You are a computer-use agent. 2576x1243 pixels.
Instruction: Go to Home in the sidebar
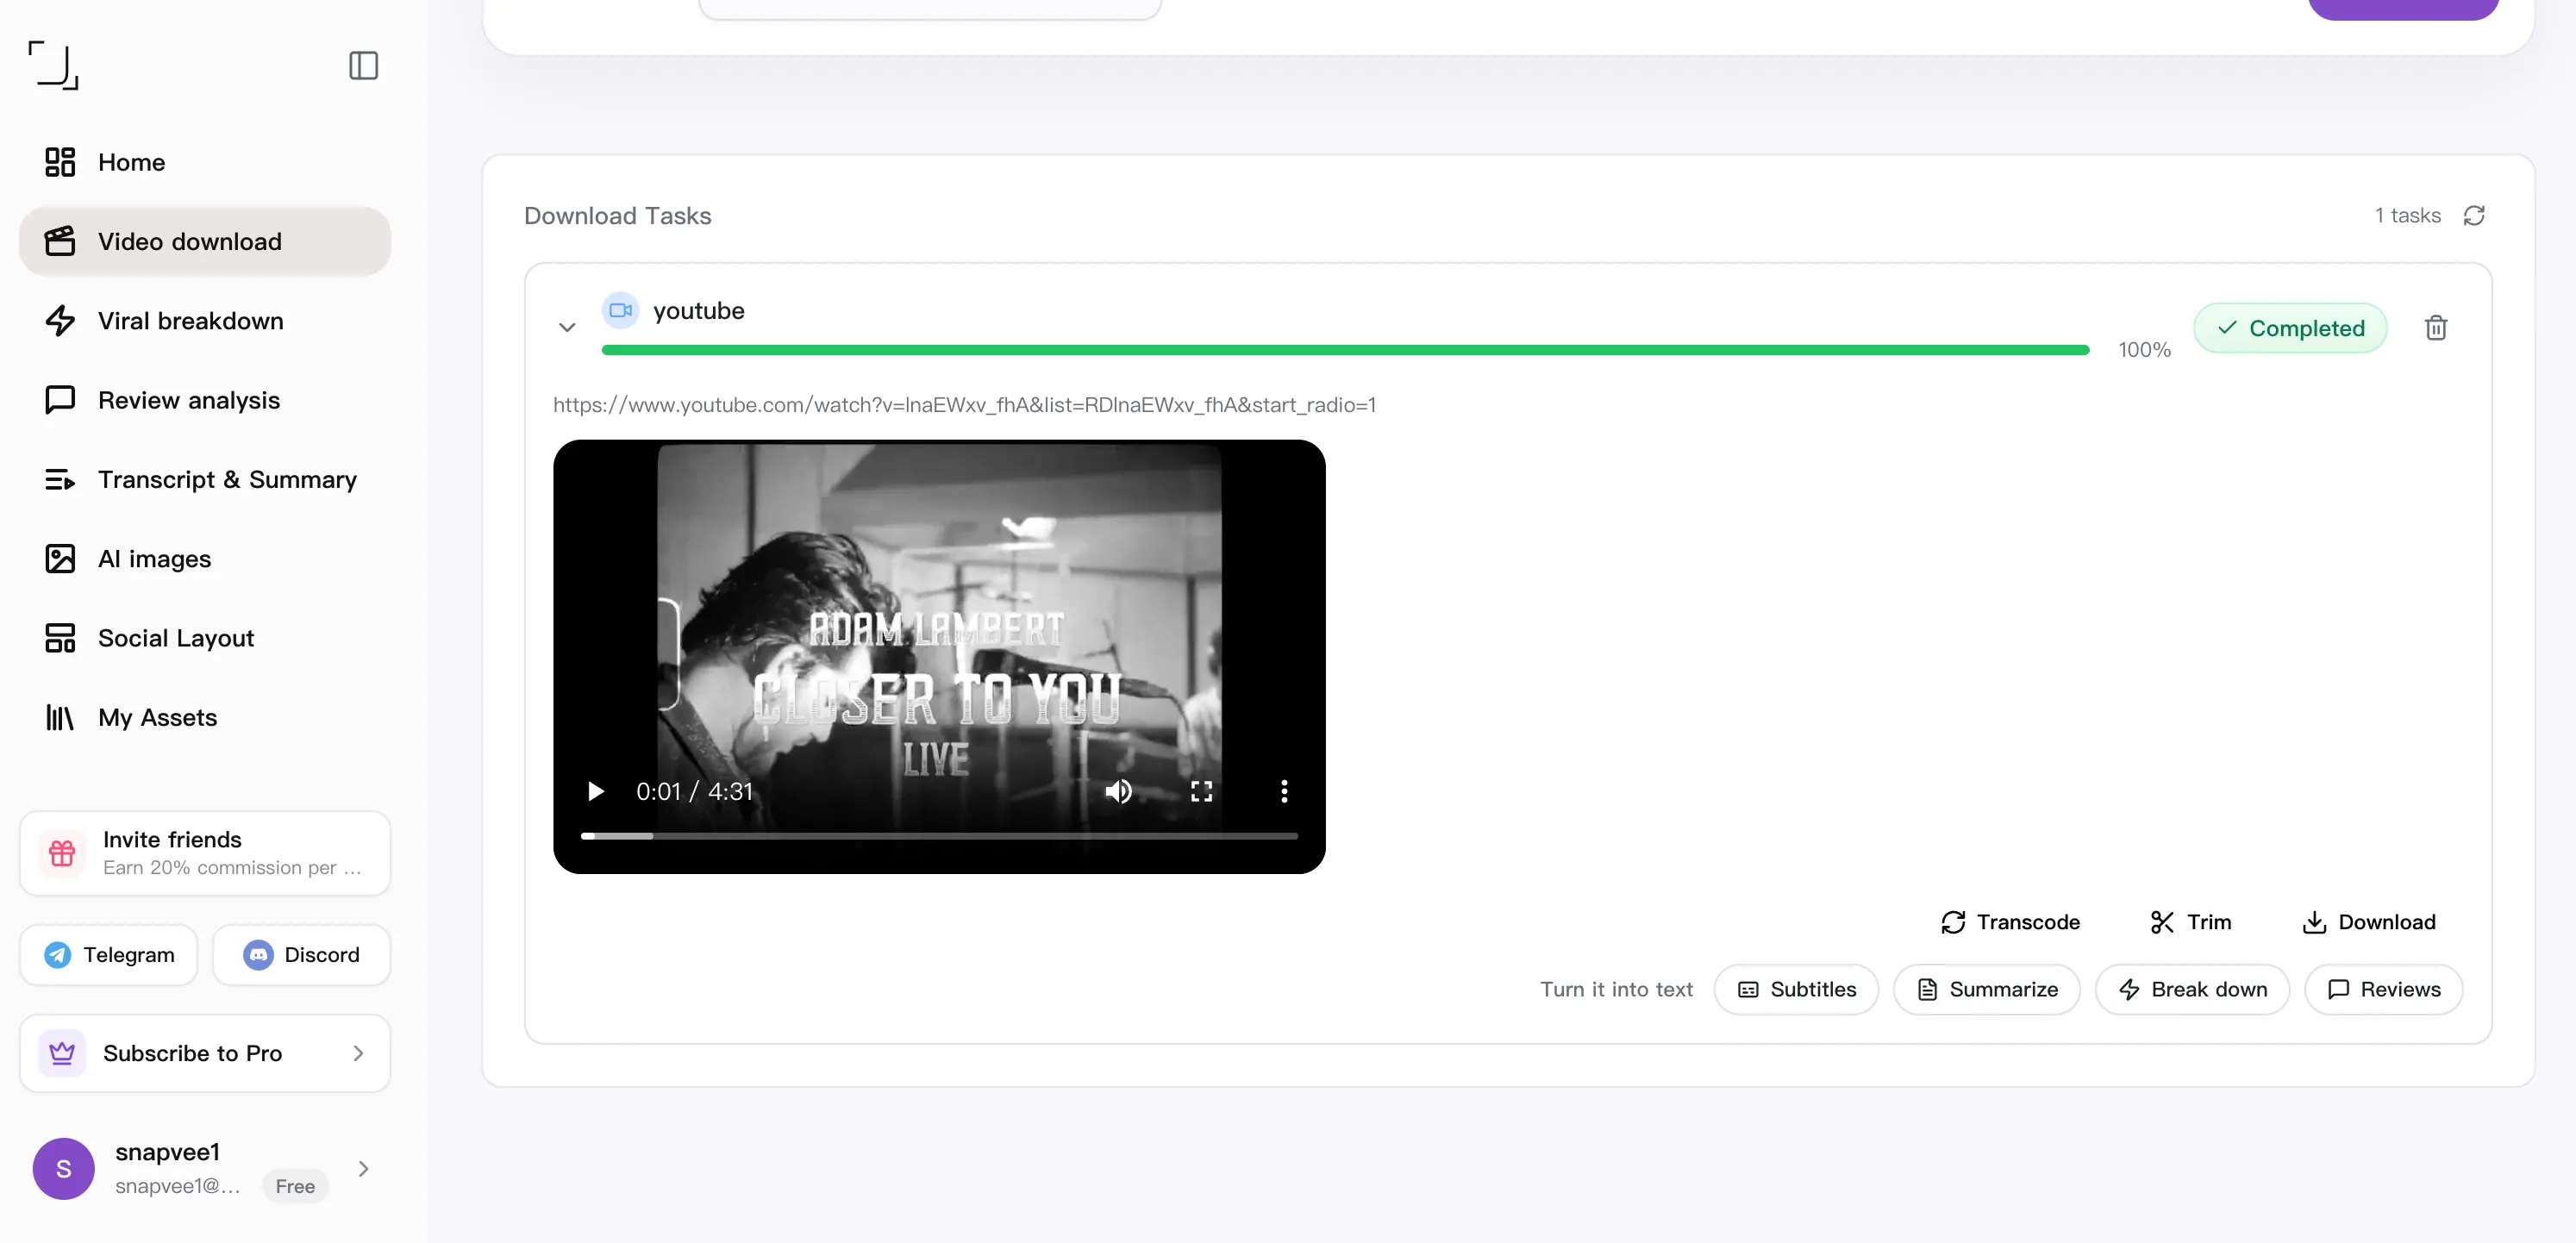click(x=205, y=162)
